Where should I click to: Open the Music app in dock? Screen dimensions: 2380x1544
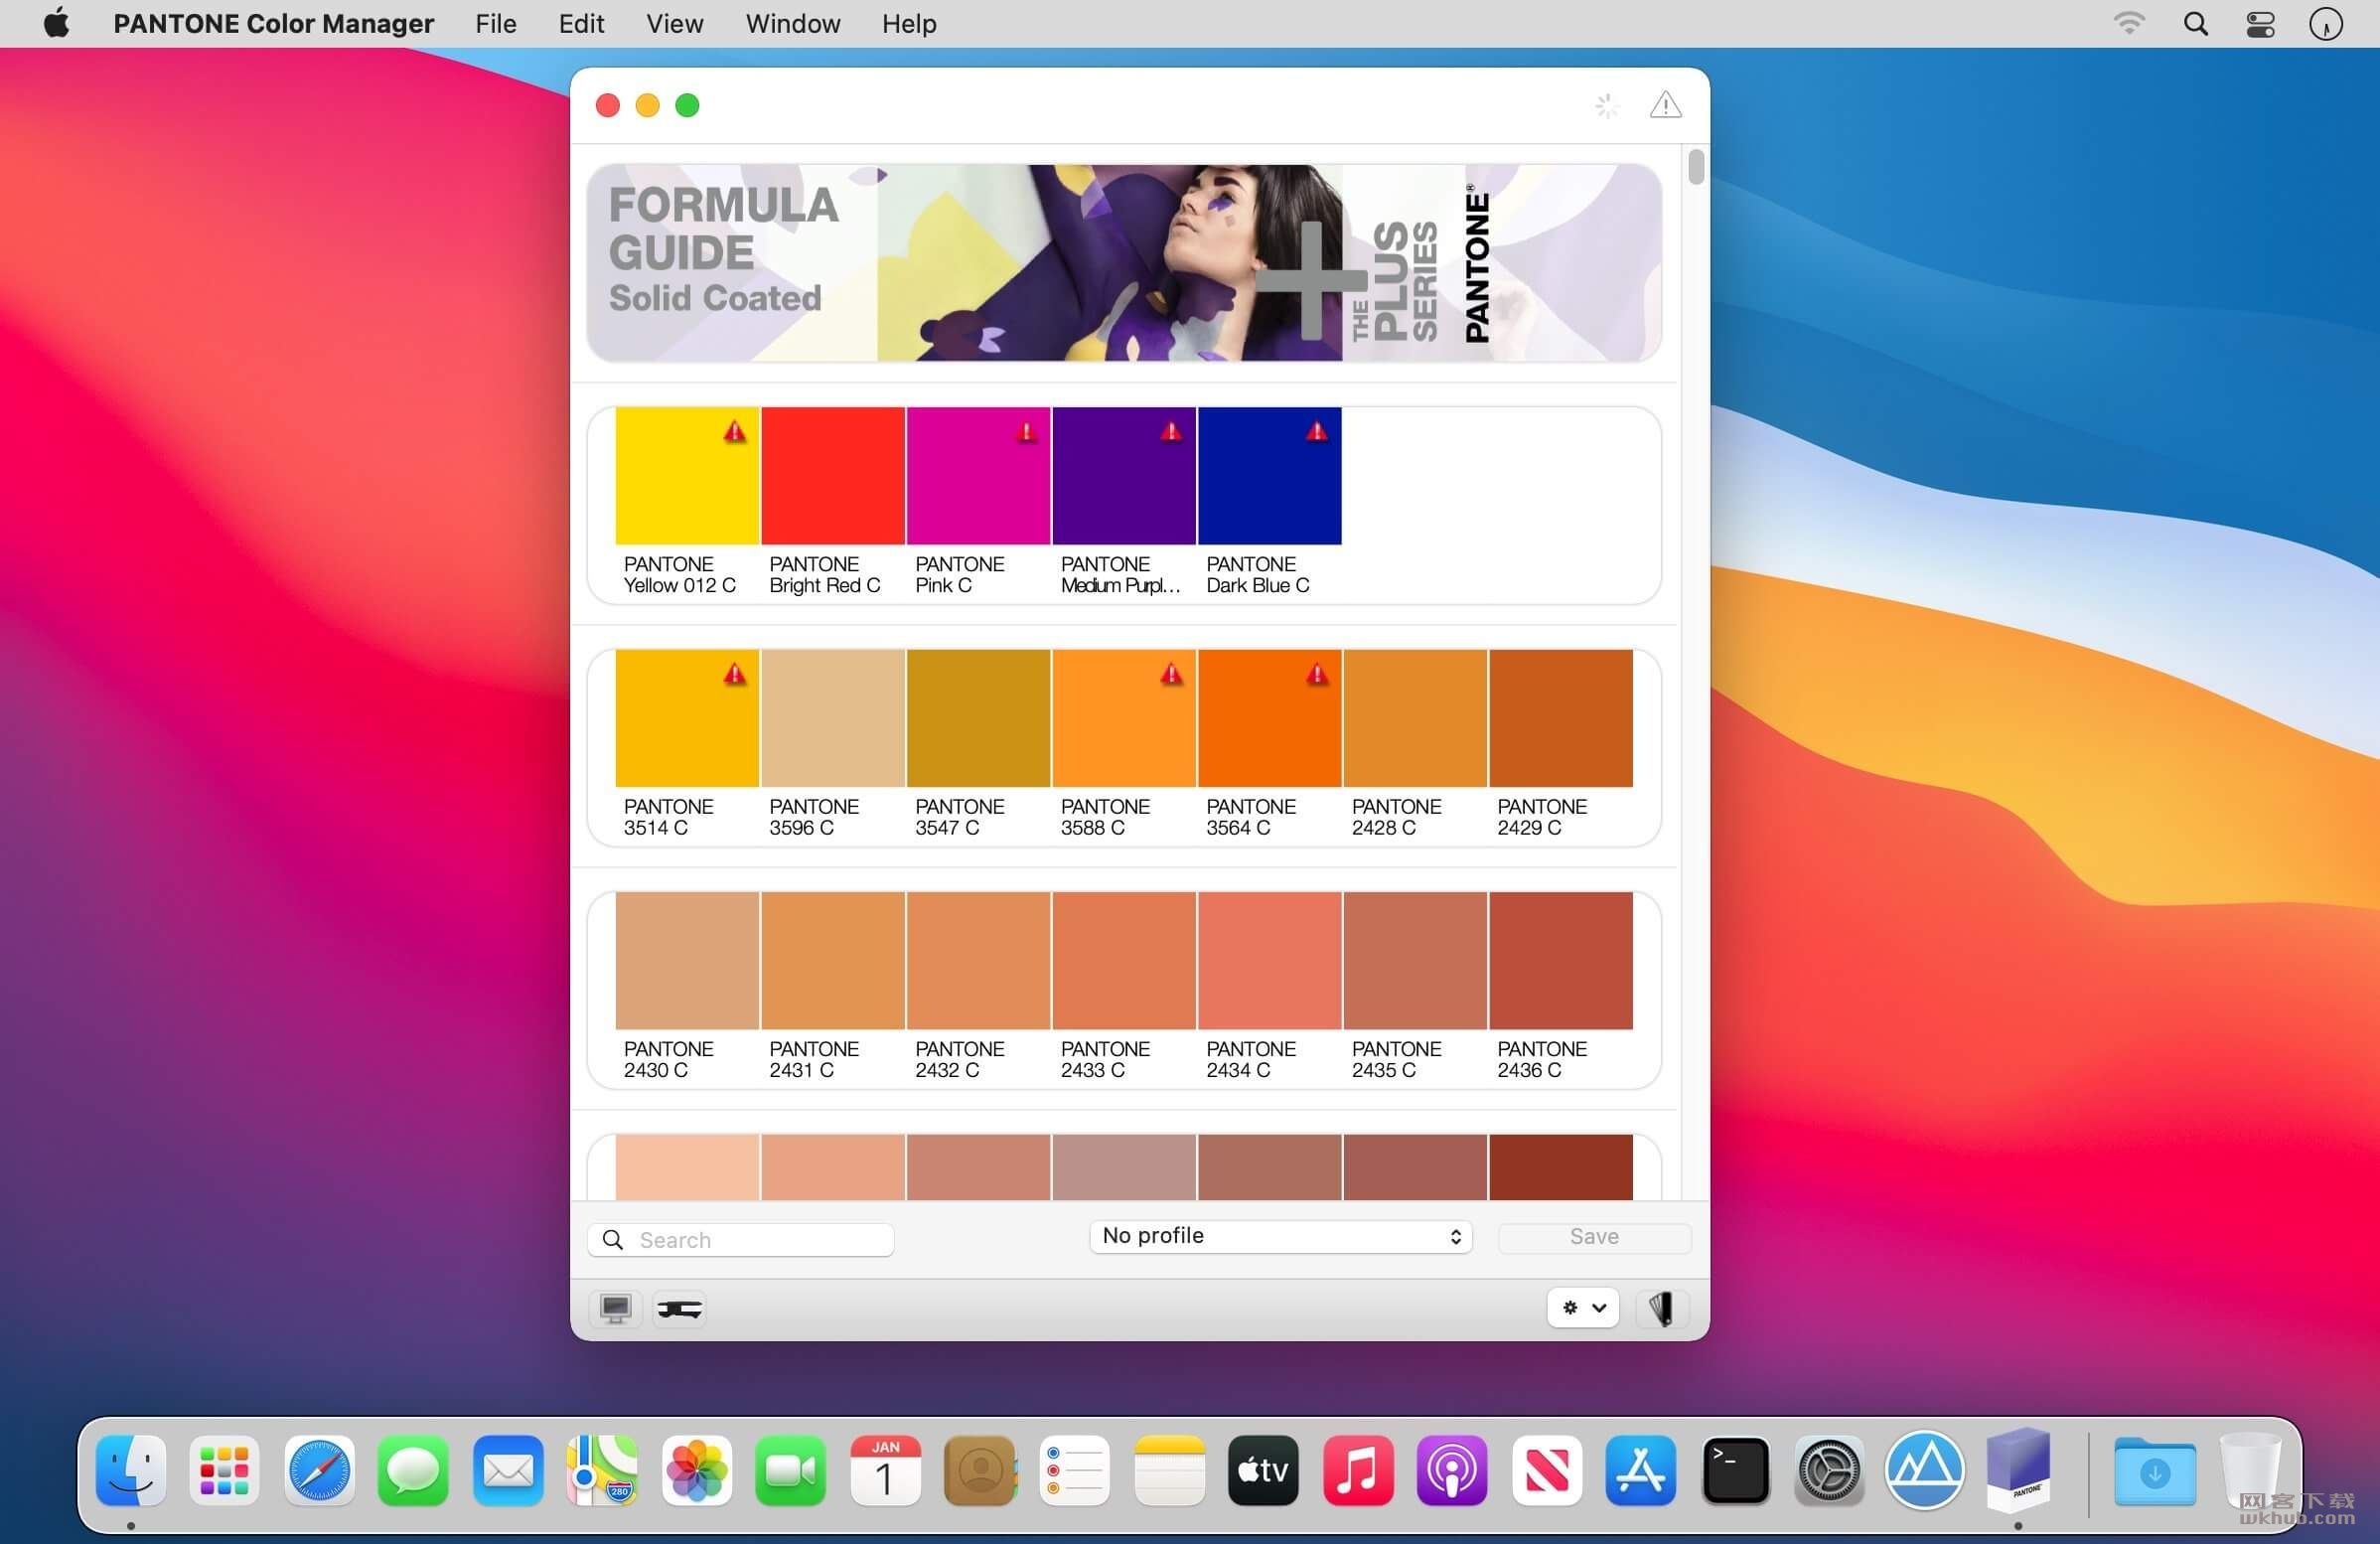pyautogui.click(x=1358, y=1470)
